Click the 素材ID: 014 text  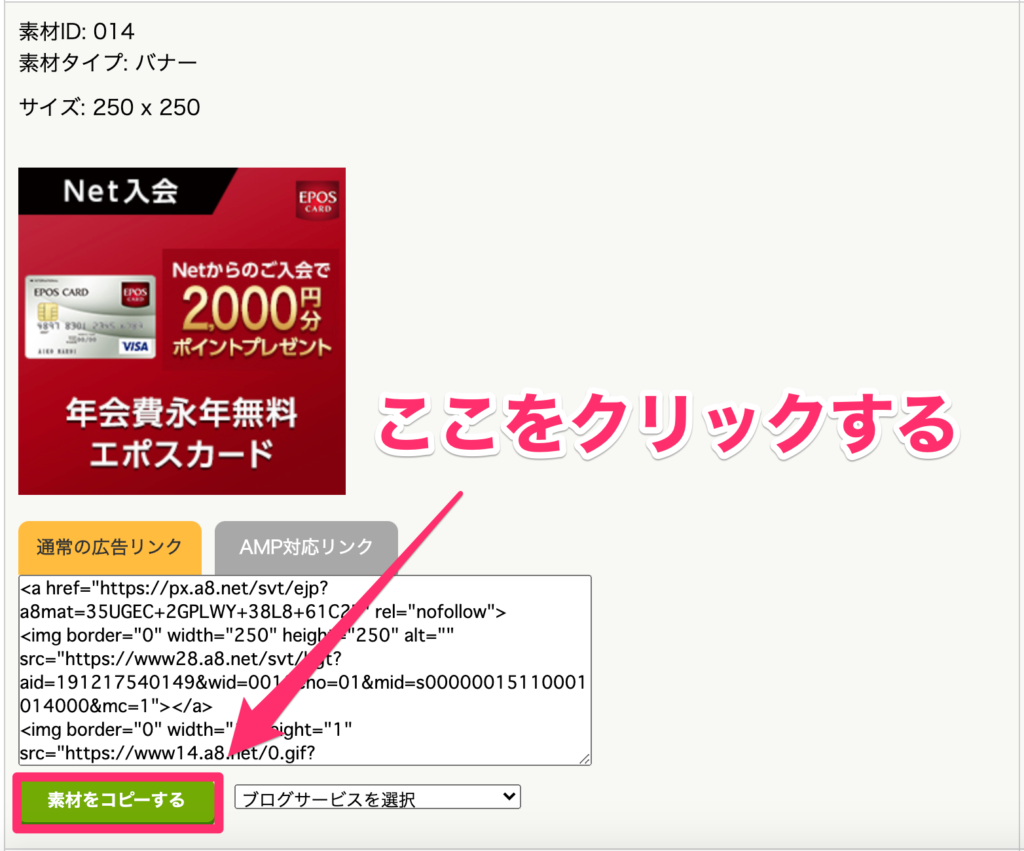tap(76, 31)
